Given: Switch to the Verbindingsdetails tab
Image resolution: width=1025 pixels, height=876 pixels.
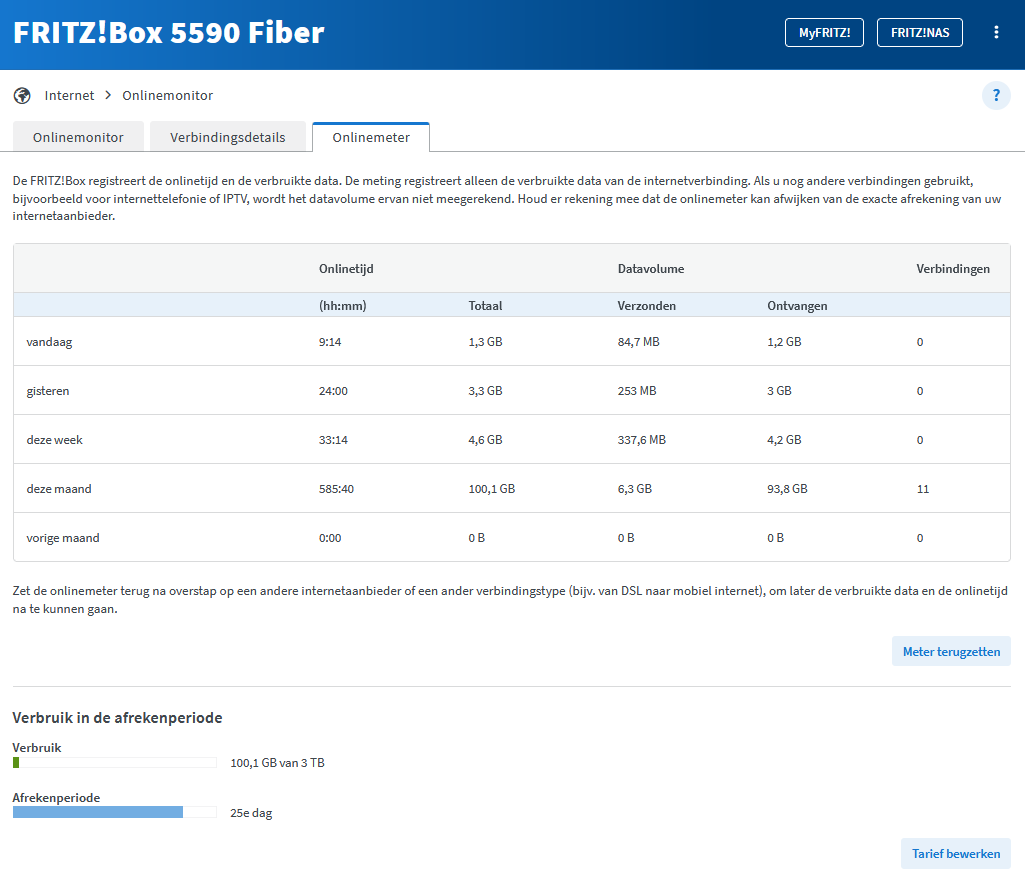Looking at the screenshot, I should coord(228,137).
